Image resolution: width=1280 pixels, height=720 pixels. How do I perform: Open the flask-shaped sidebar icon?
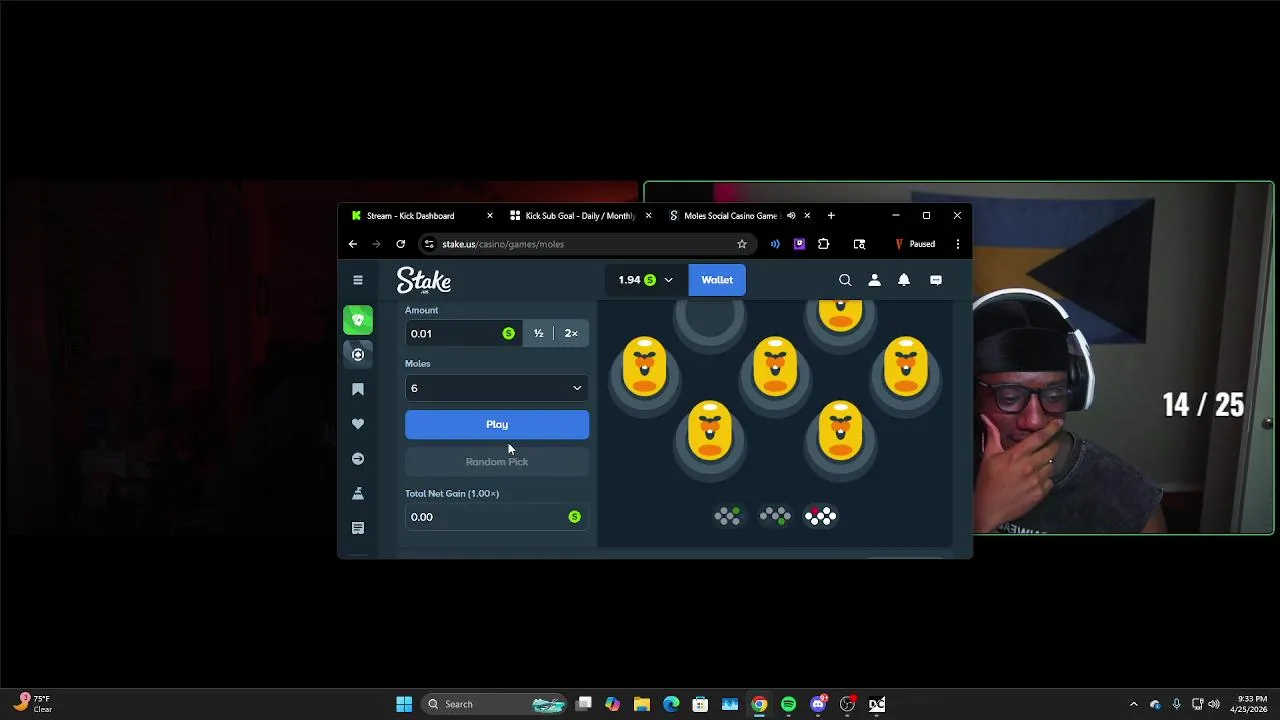pos(358,493)
